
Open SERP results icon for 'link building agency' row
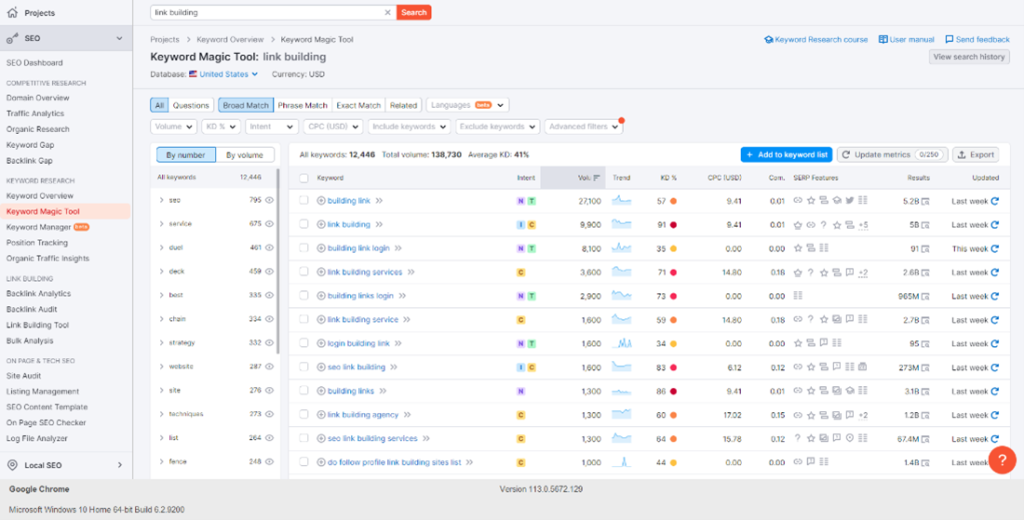coord(925,415)
